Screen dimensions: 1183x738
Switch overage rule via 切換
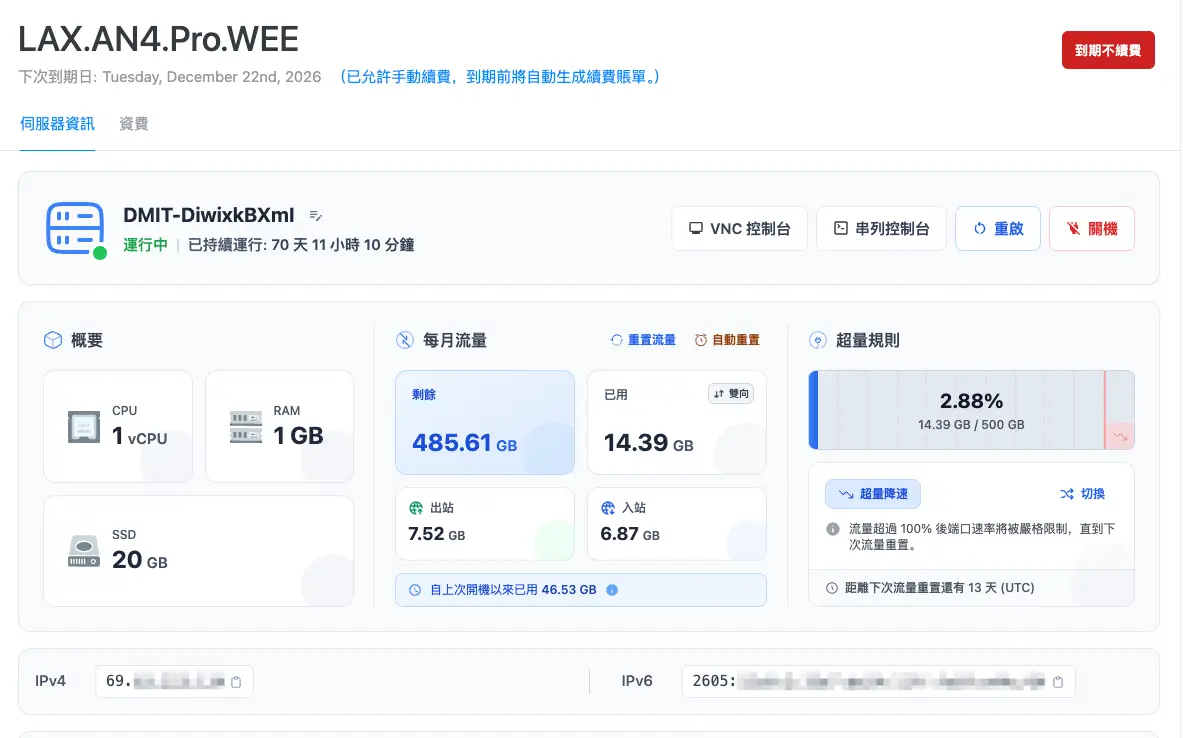(x=1083, y=494)
